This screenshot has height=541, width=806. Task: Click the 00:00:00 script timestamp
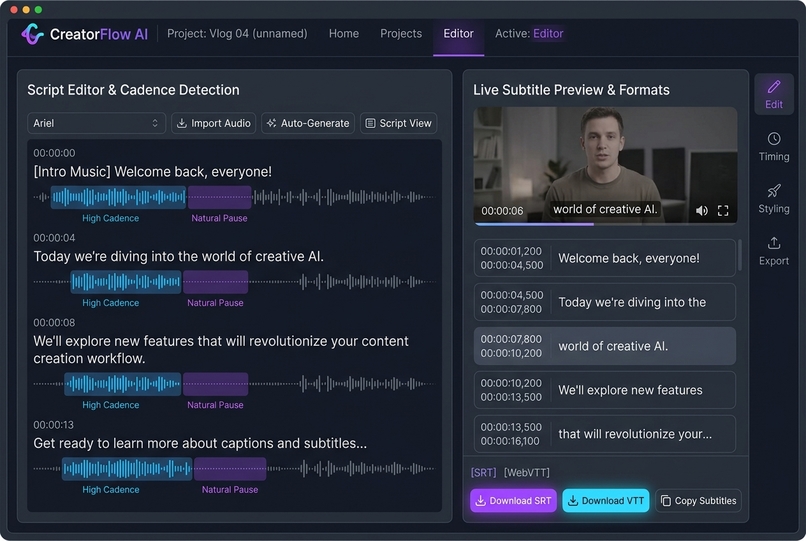click(54, 153)
